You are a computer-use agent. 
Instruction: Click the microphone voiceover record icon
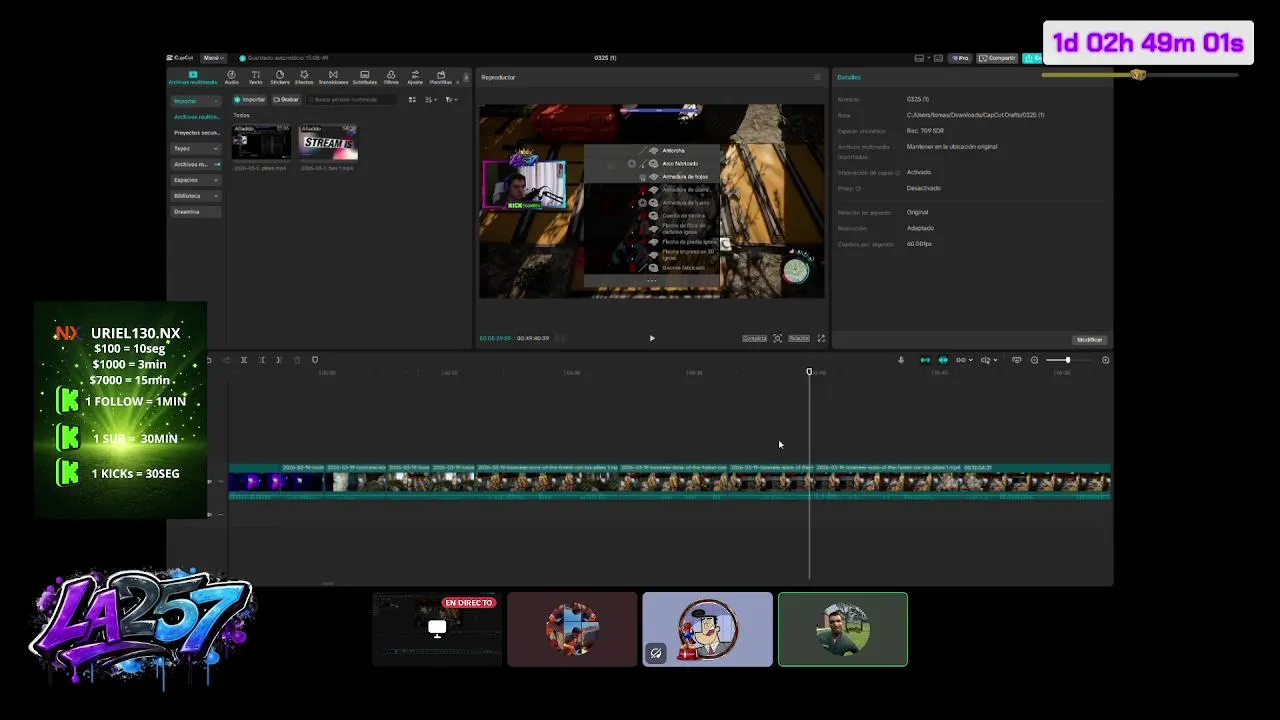click(x=900, y=360)
